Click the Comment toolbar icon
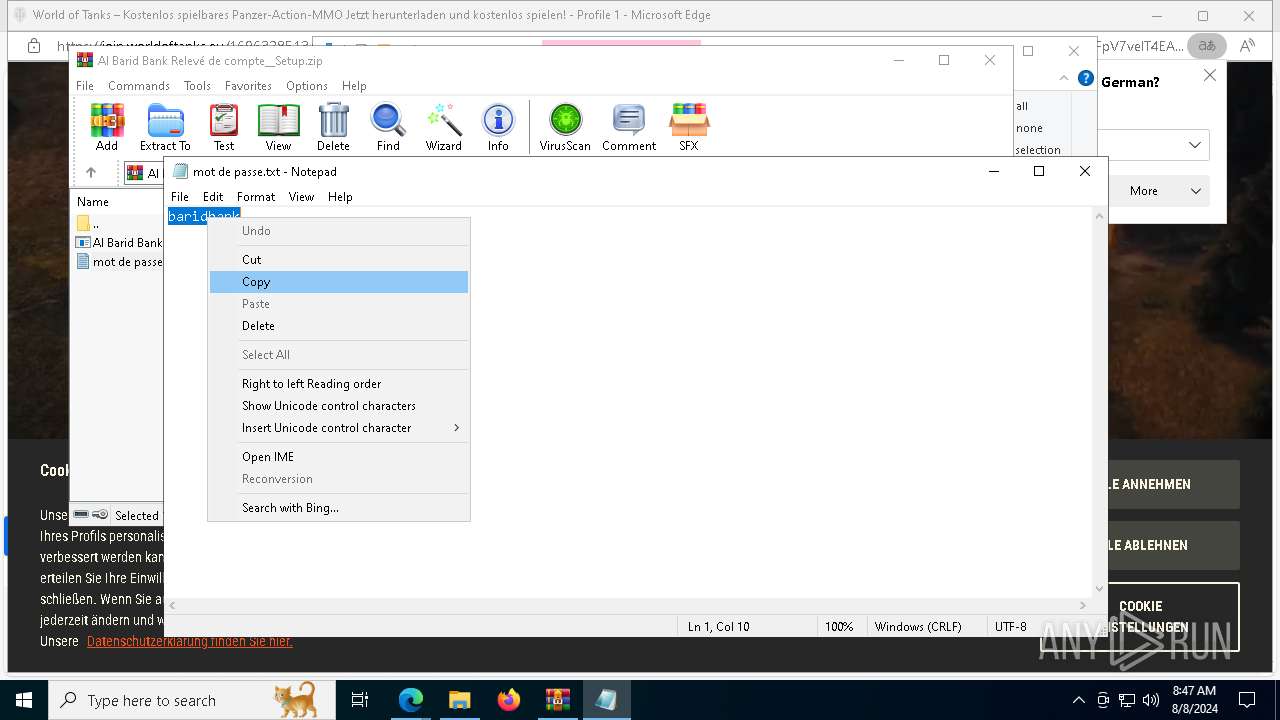This screenshot has height=720, width=1280. pos(629,127)
